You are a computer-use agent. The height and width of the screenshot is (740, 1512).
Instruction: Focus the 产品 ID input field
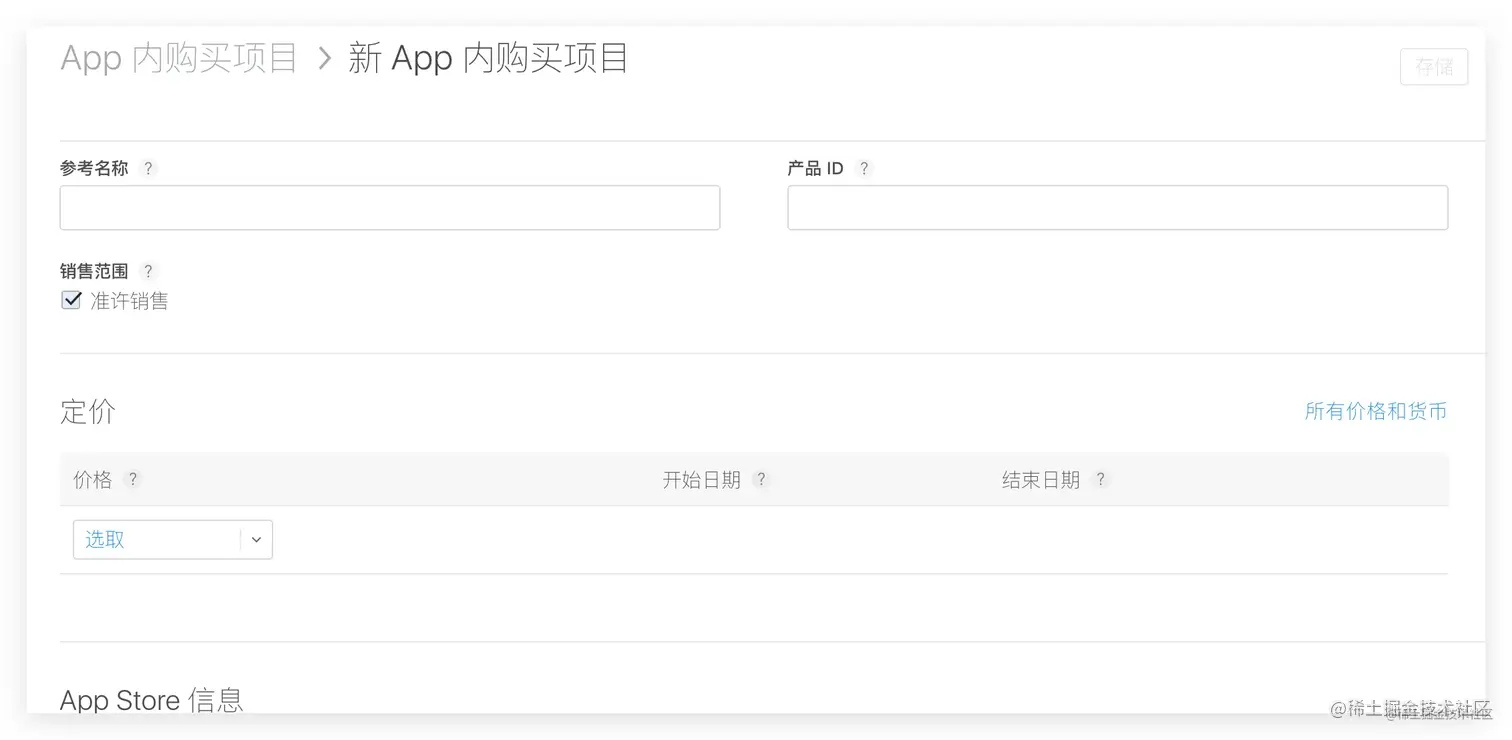pos(1118,207)
